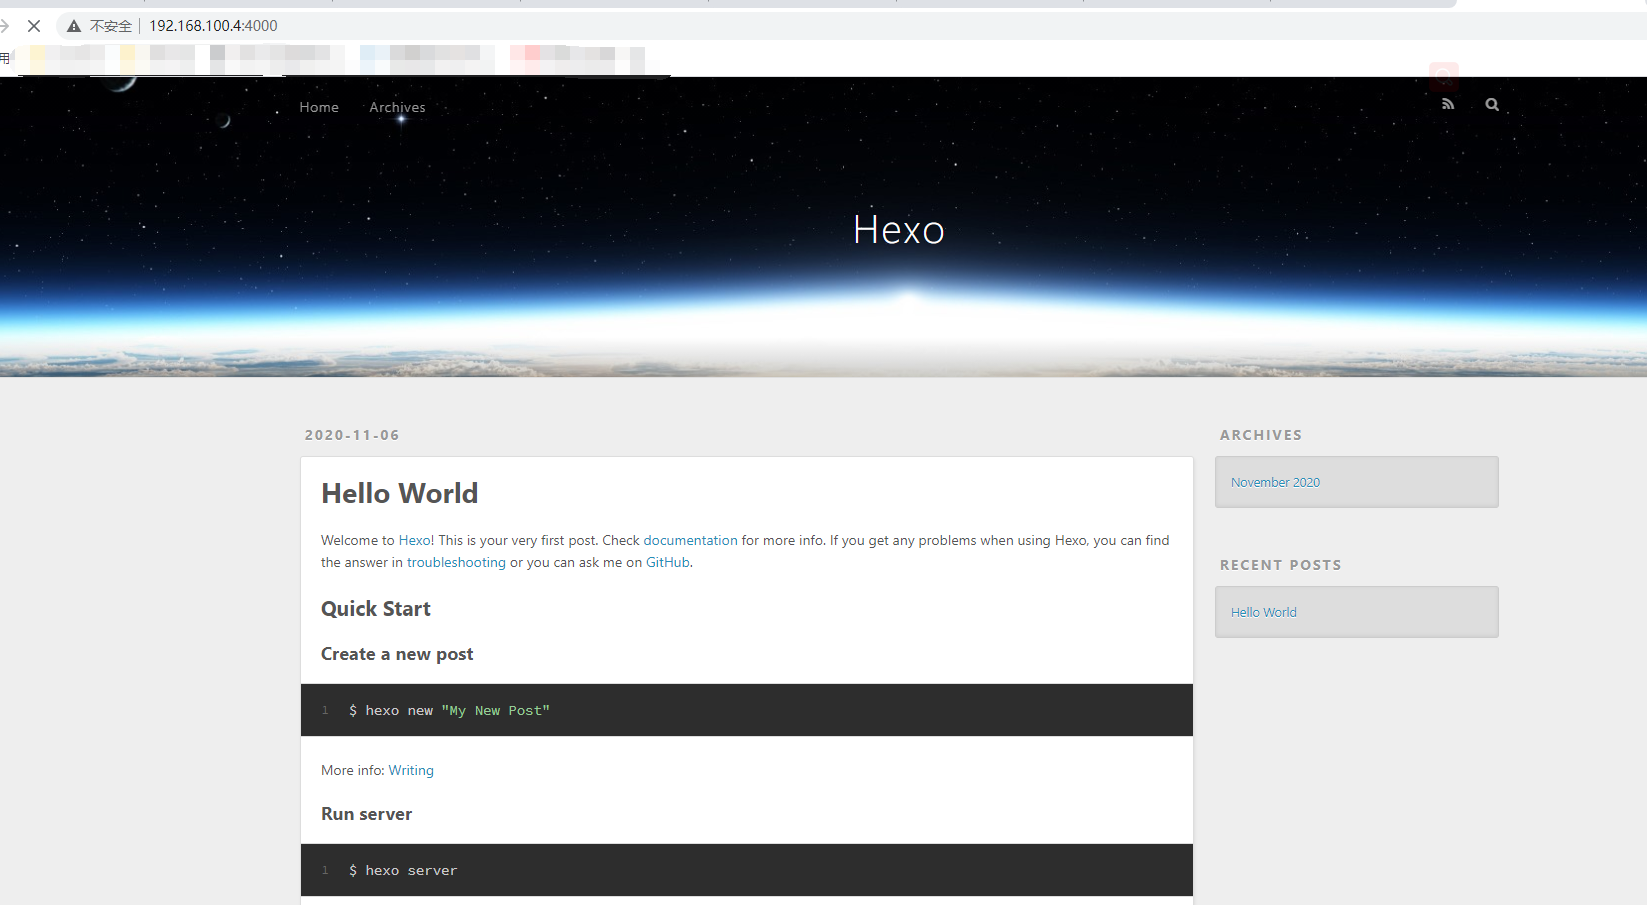This screenshot has width=1647, height=905.
Task: Click the Quick Start heading
Action: coord(376,609)
